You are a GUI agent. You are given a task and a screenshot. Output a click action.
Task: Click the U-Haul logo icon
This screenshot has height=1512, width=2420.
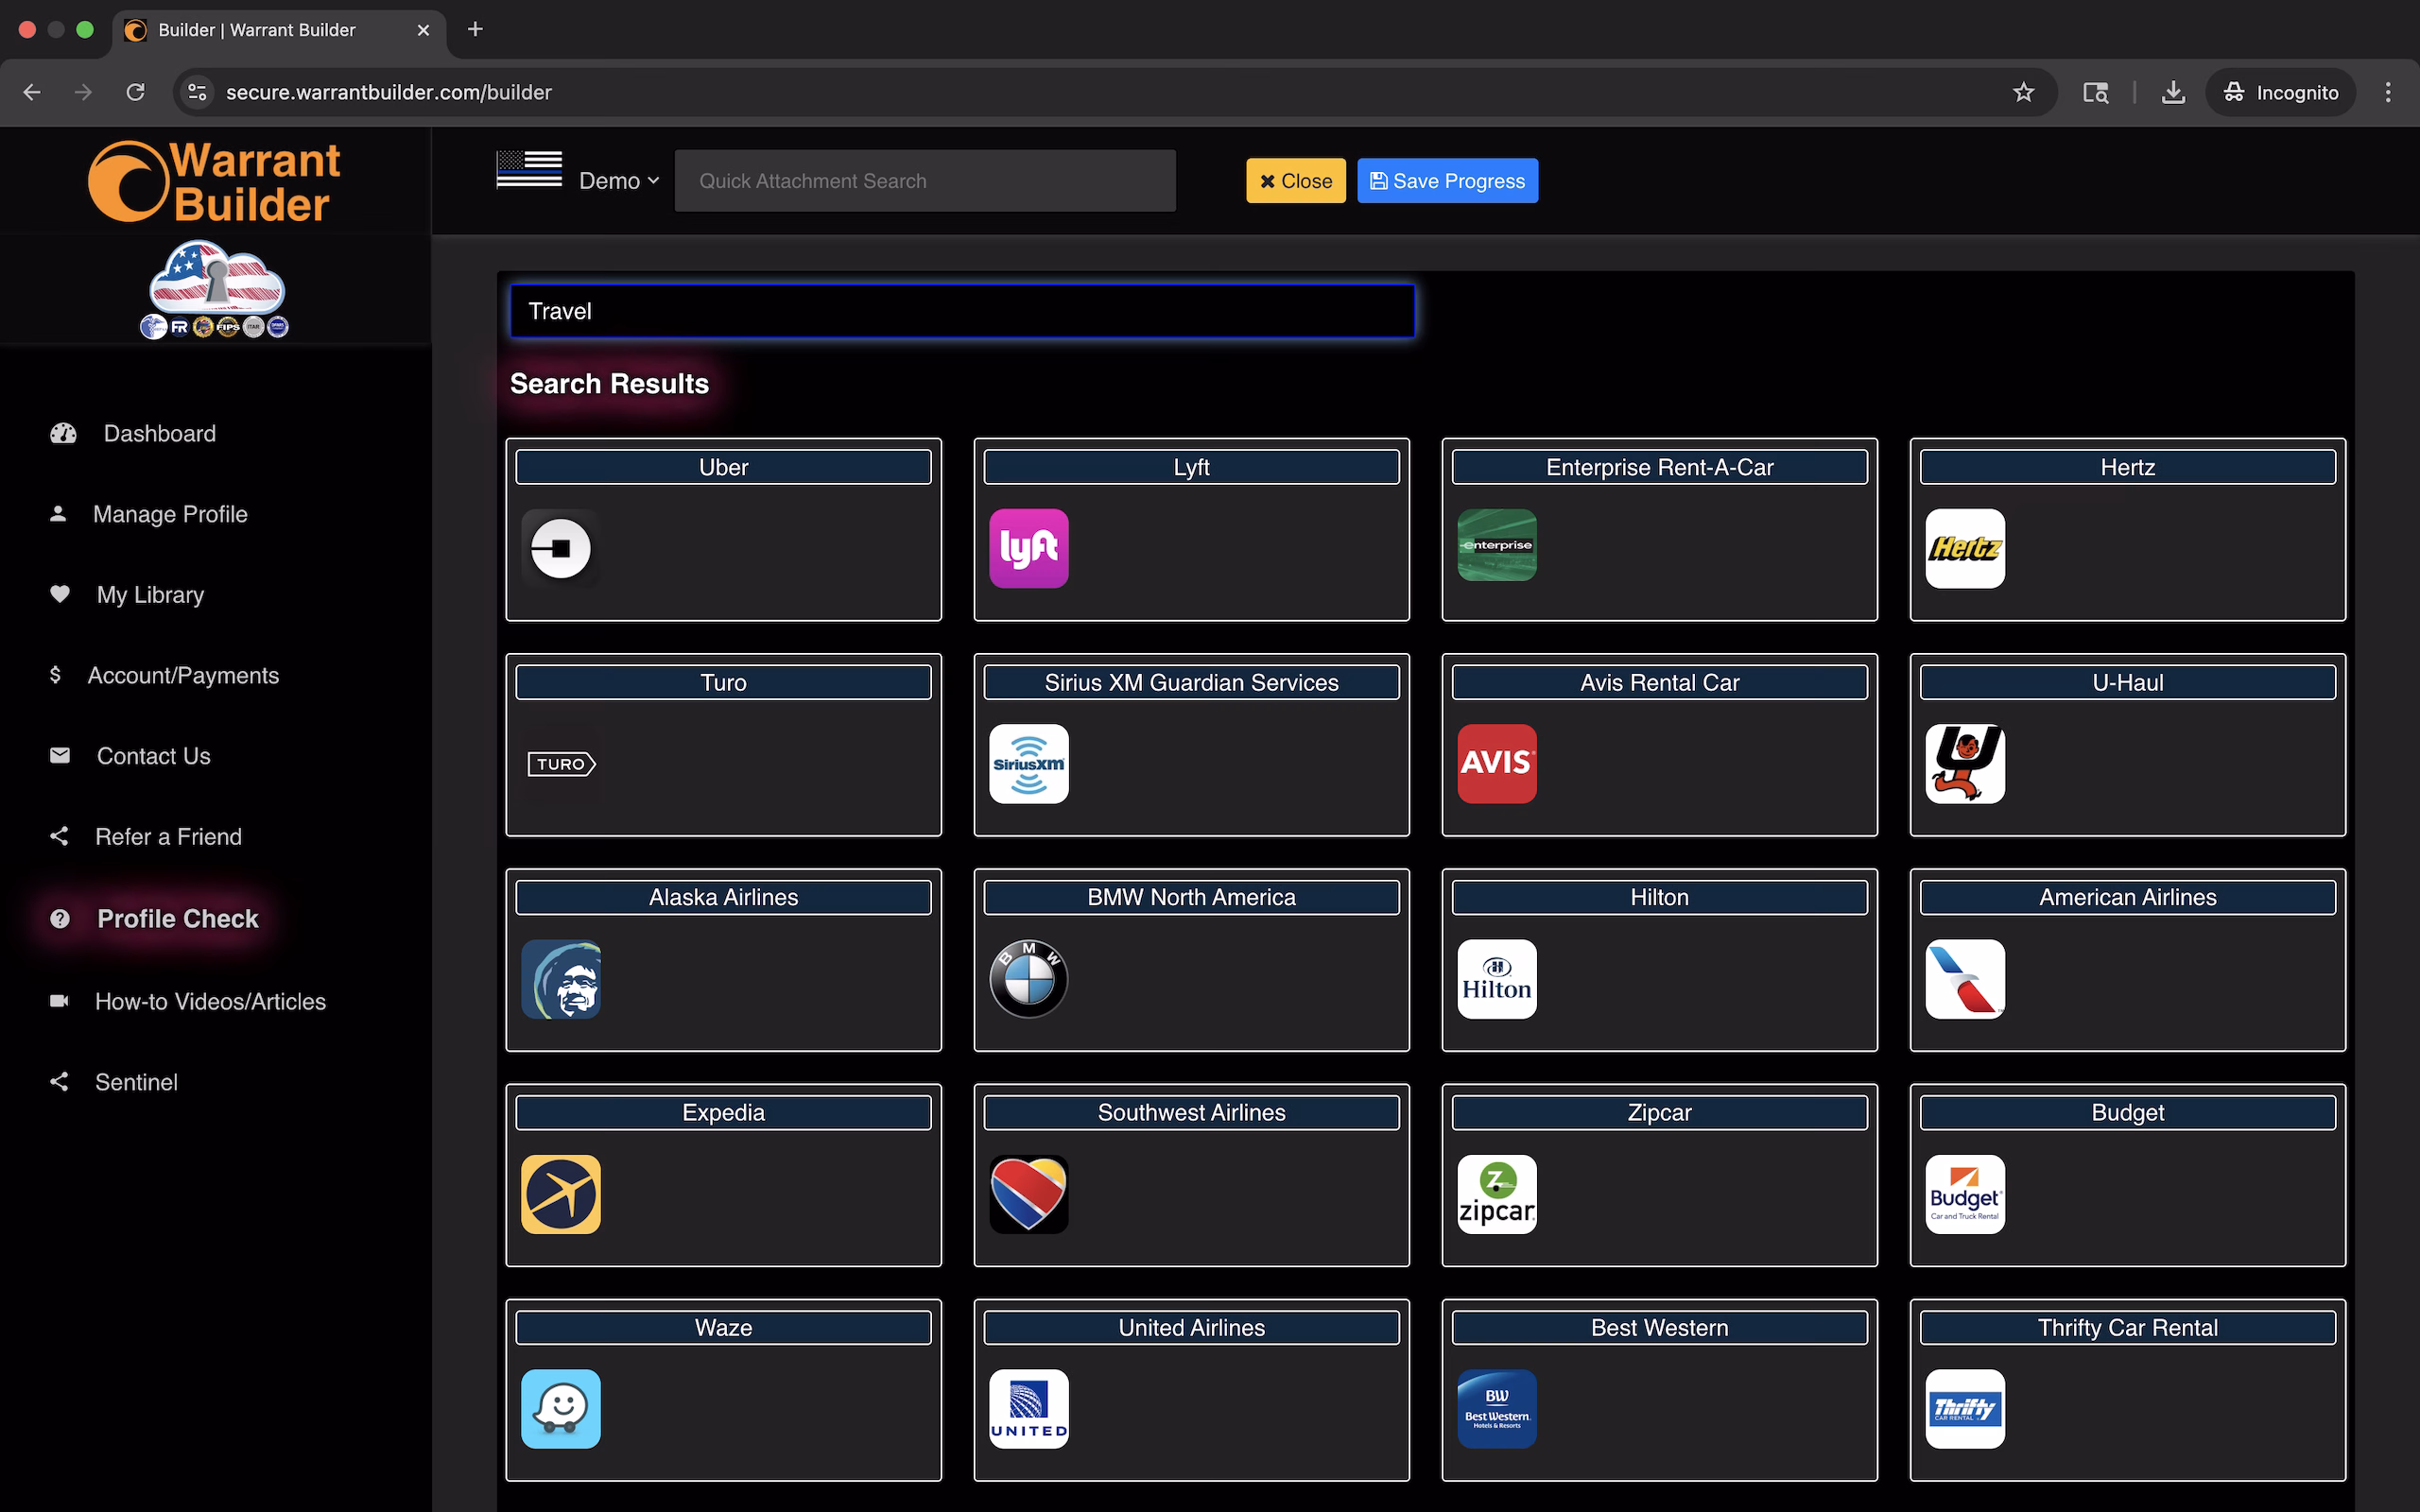(1964, 763)
